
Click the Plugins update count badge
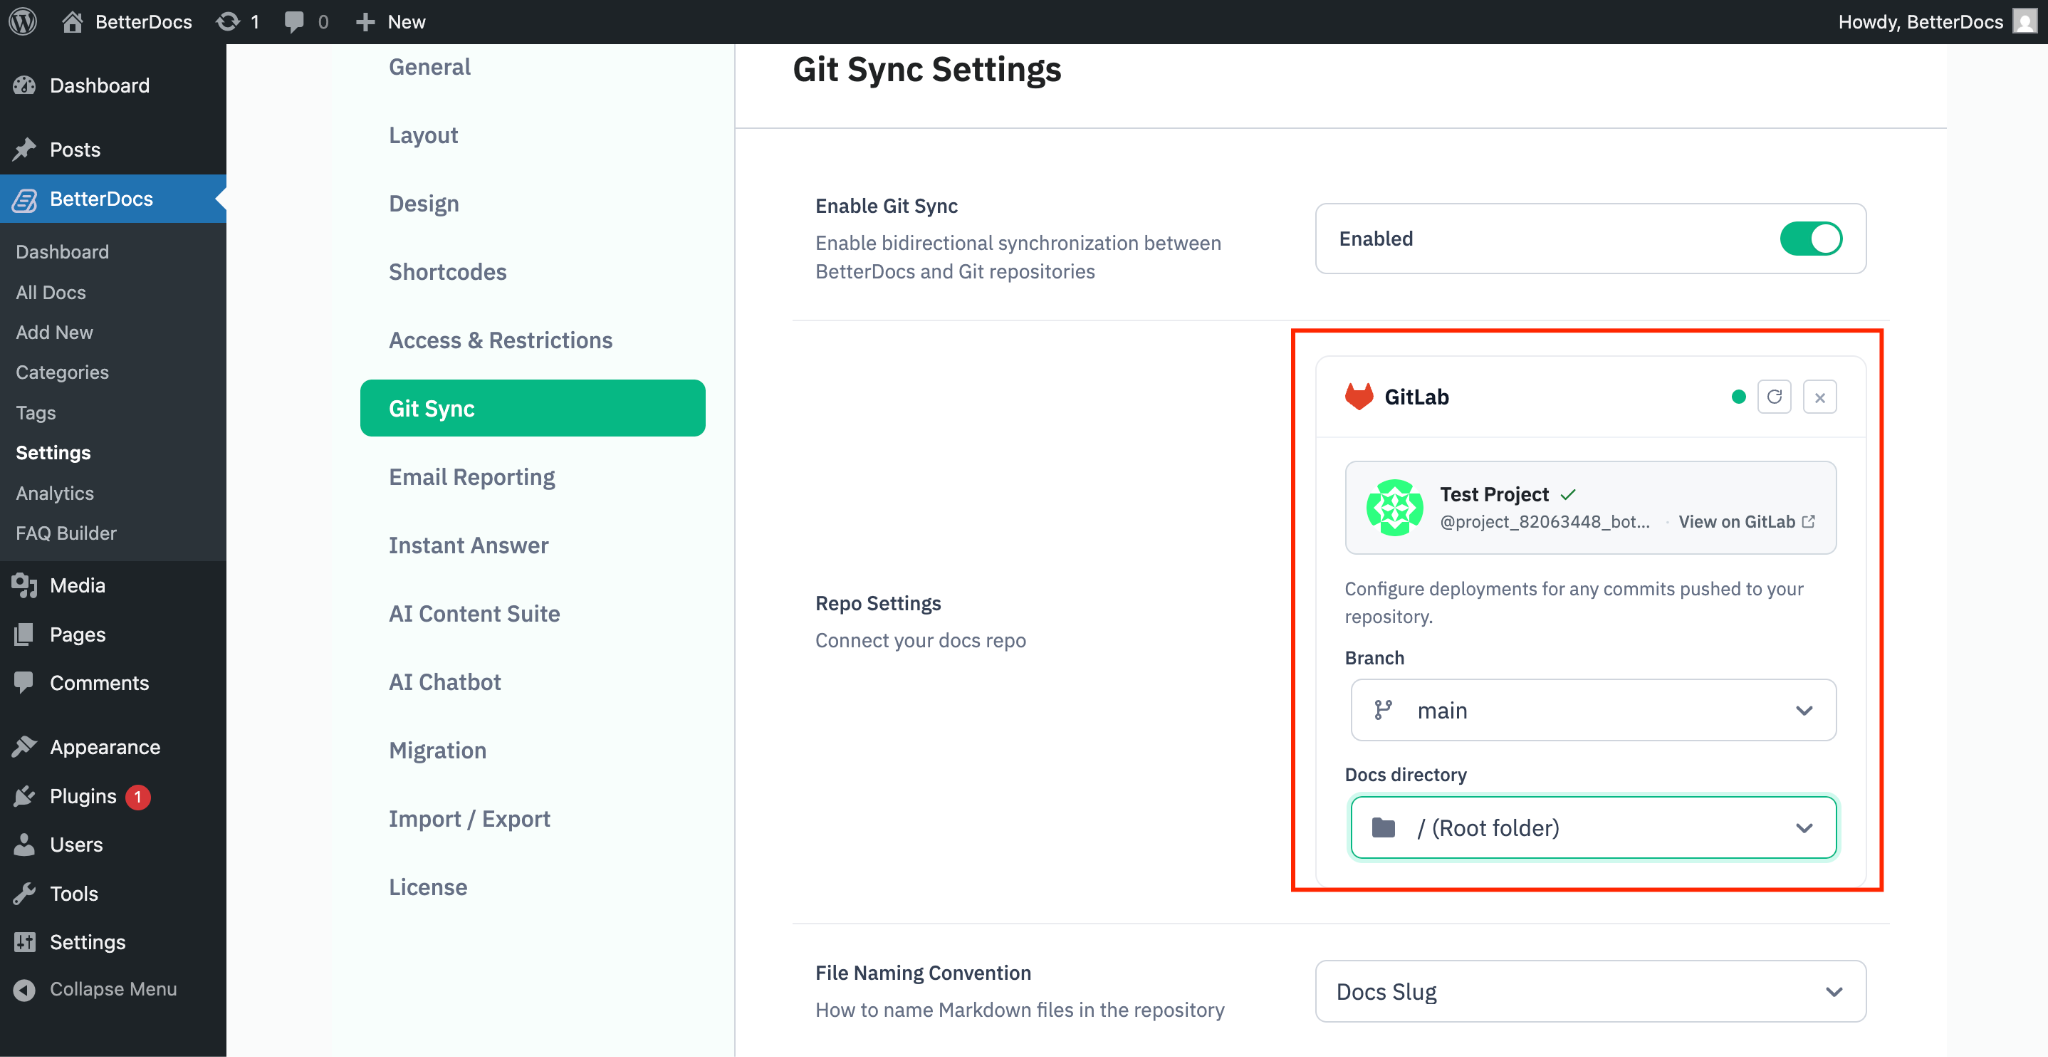138,797
